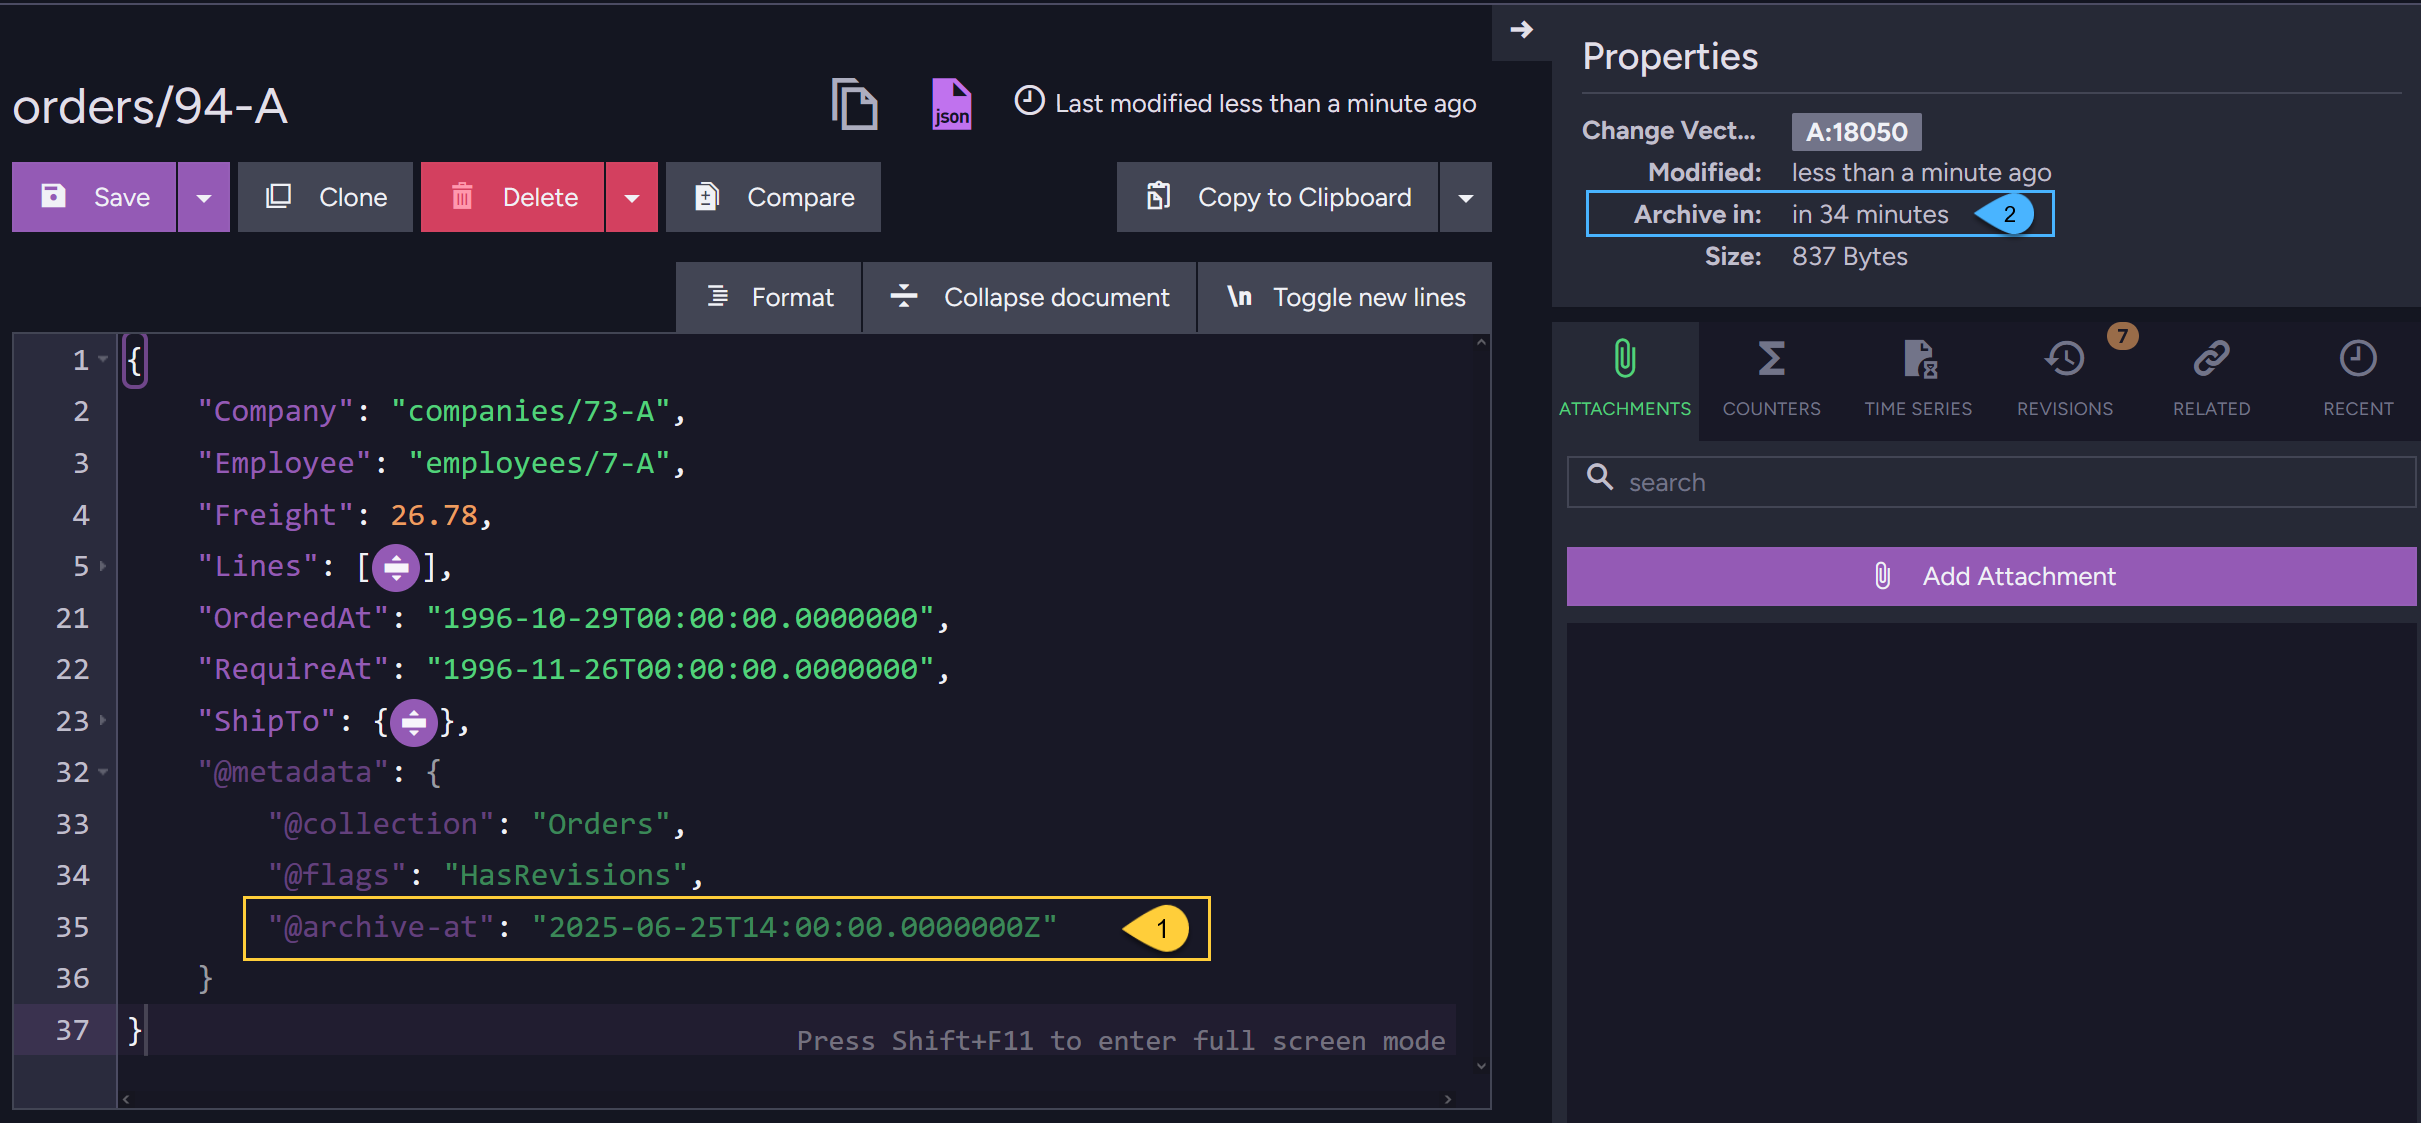
Task: Click the 'in 34 minutes' archive value
Action: tap(1869, 214)
